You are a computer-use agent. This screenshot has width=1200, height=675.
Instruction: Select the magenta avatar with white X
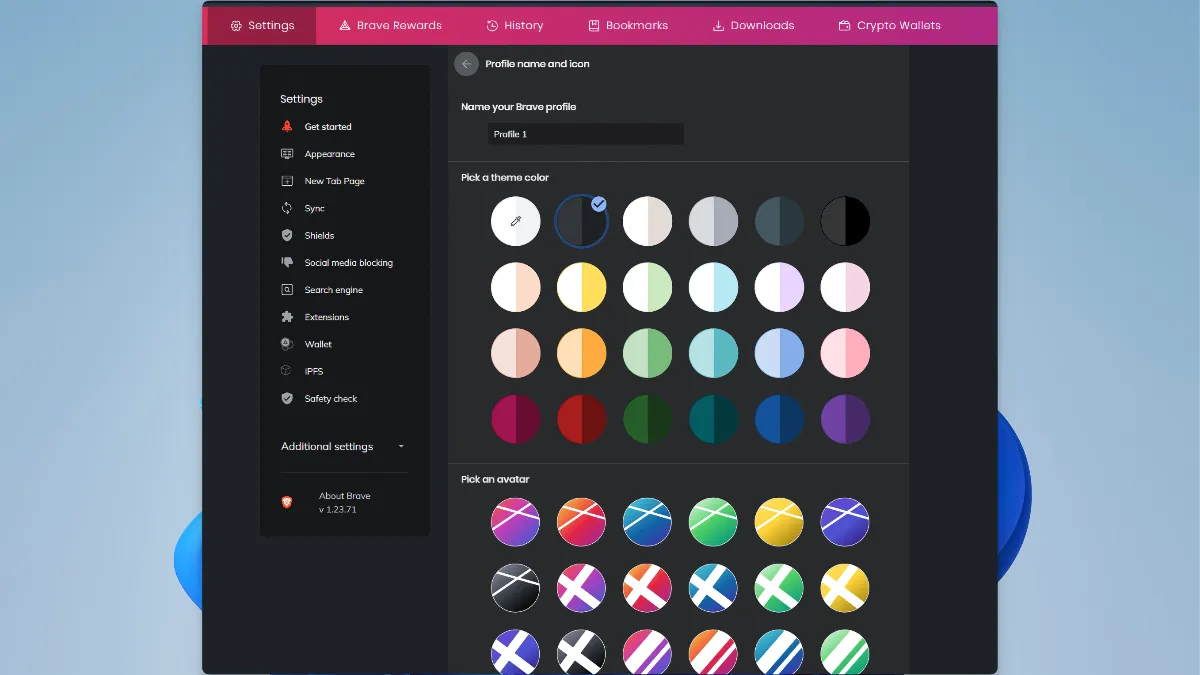tap(582, 588)
